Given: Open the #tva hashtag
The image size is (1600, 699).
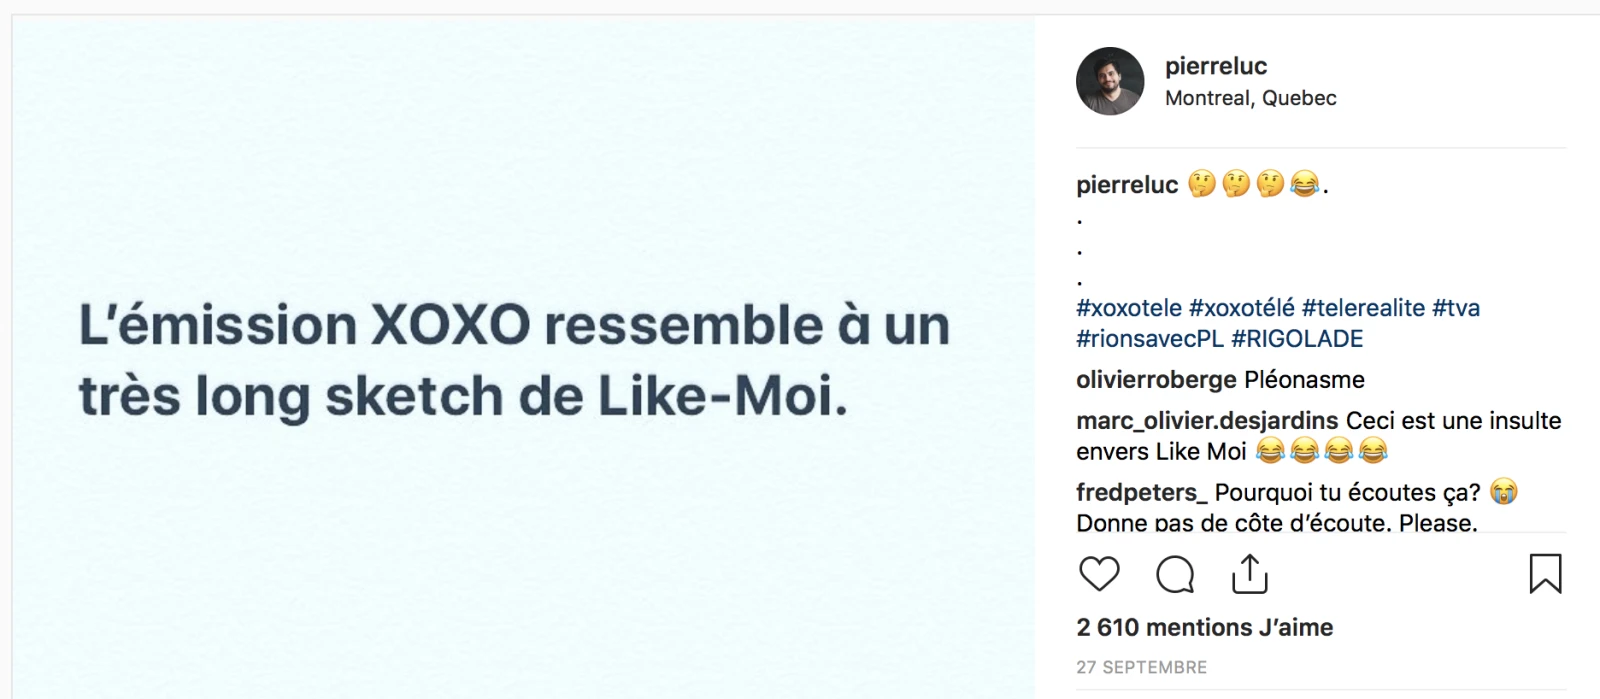Looking at the screenshot, I should (x=1456, y=308).
